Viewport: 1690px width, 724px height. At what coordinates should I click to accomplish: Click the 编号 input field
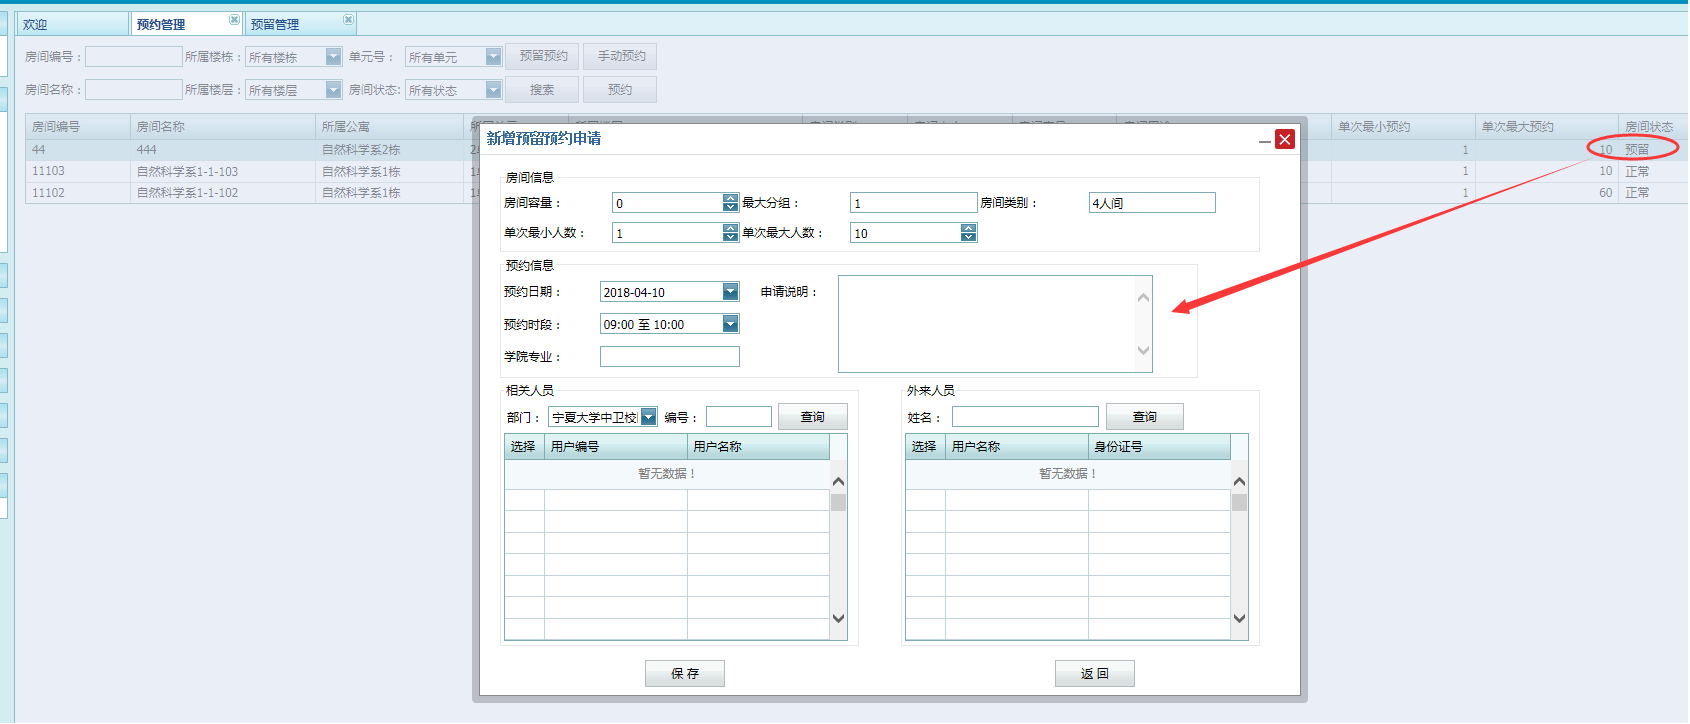[x=739, y=417]
